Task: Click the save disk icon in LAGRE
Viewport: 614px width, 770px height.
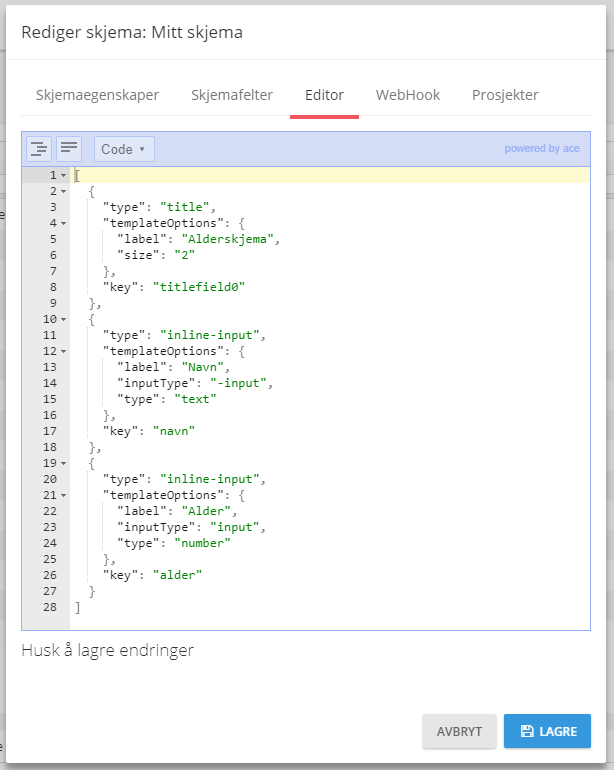Action: [527, 731]
